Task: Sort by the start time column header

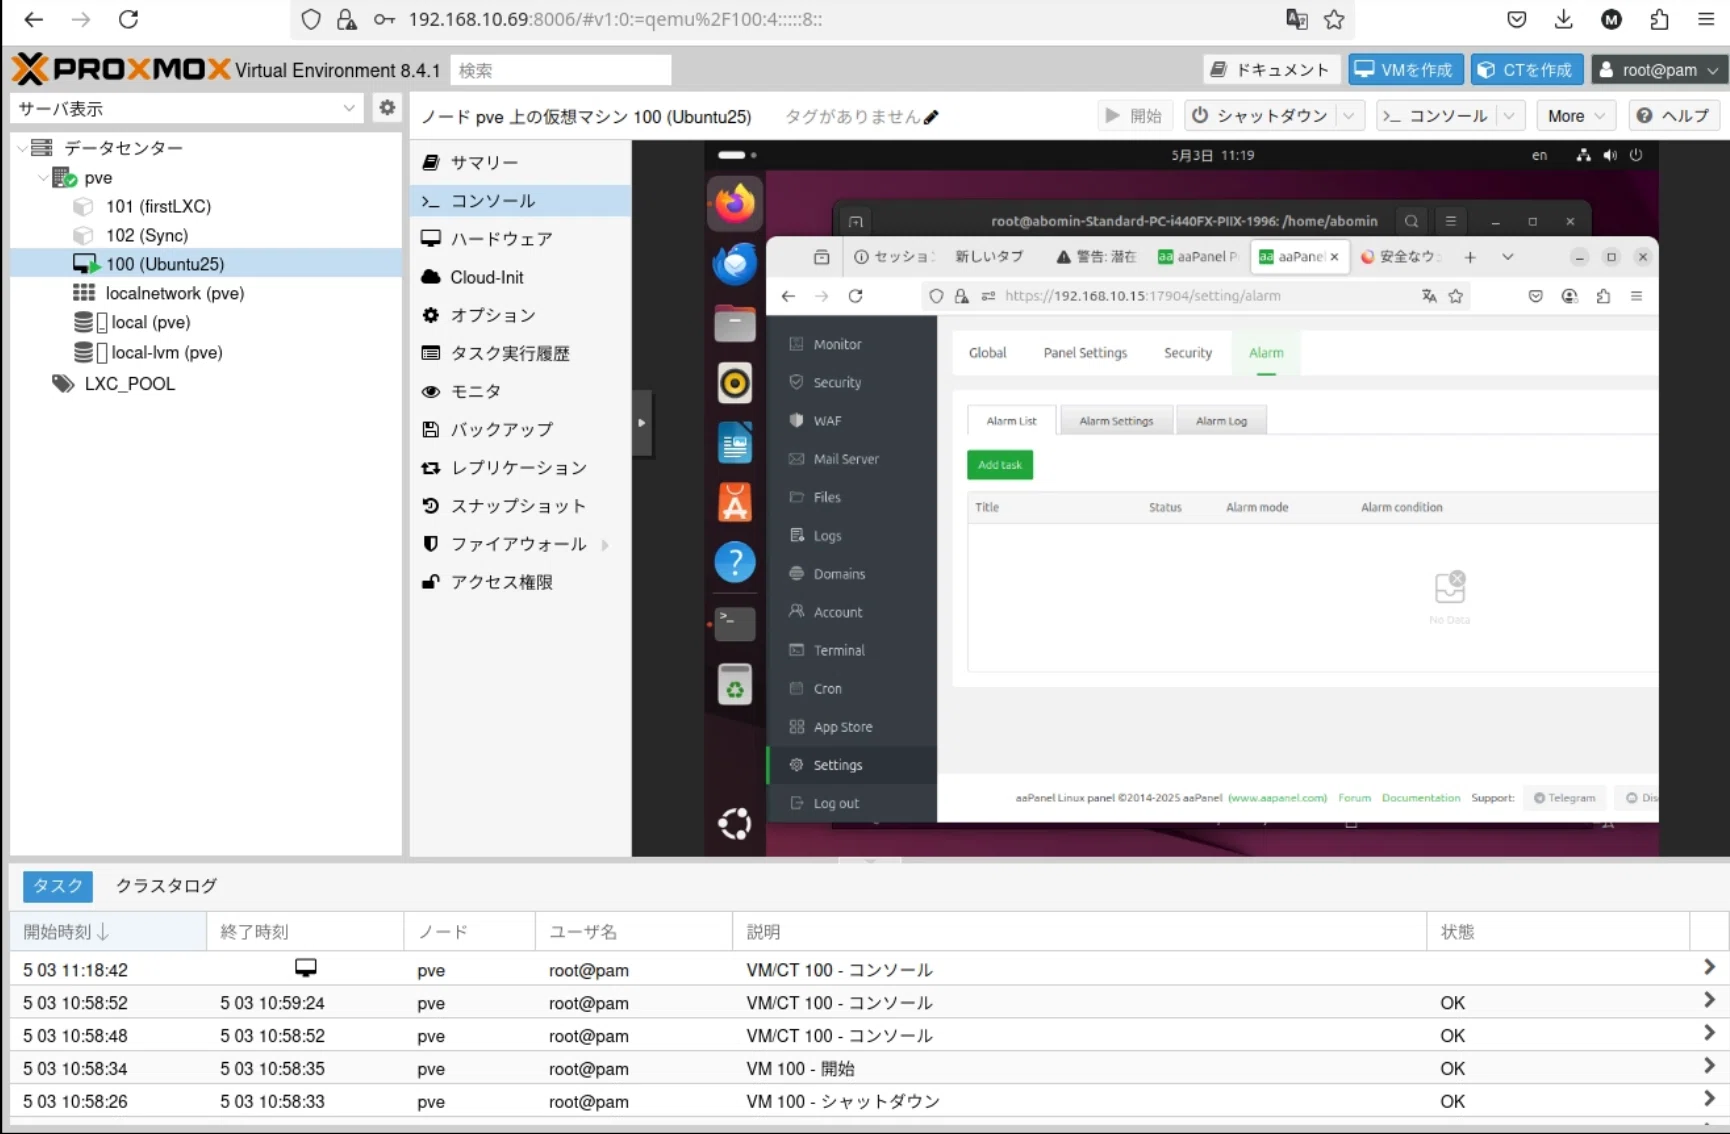Action: click(x=108, y=932)
